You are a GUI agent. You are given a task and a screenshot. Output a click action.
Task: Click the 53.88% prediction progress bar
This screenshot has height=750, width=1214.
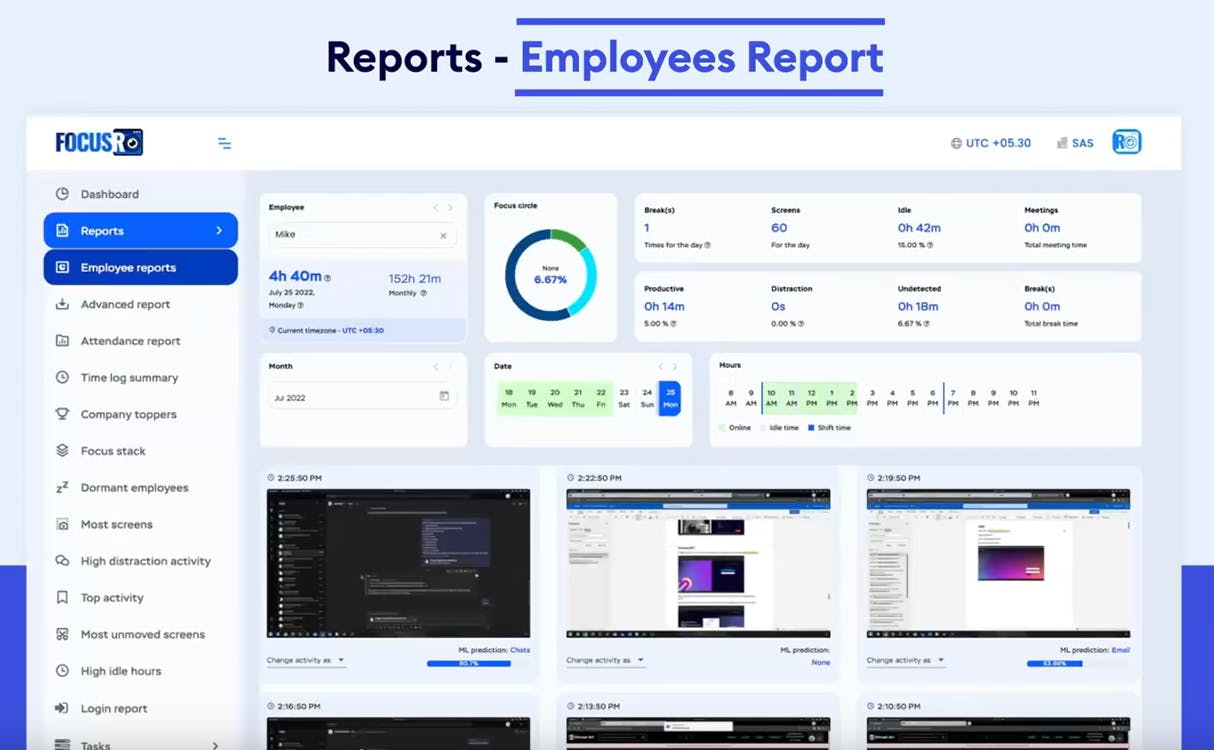[1054, 663]
